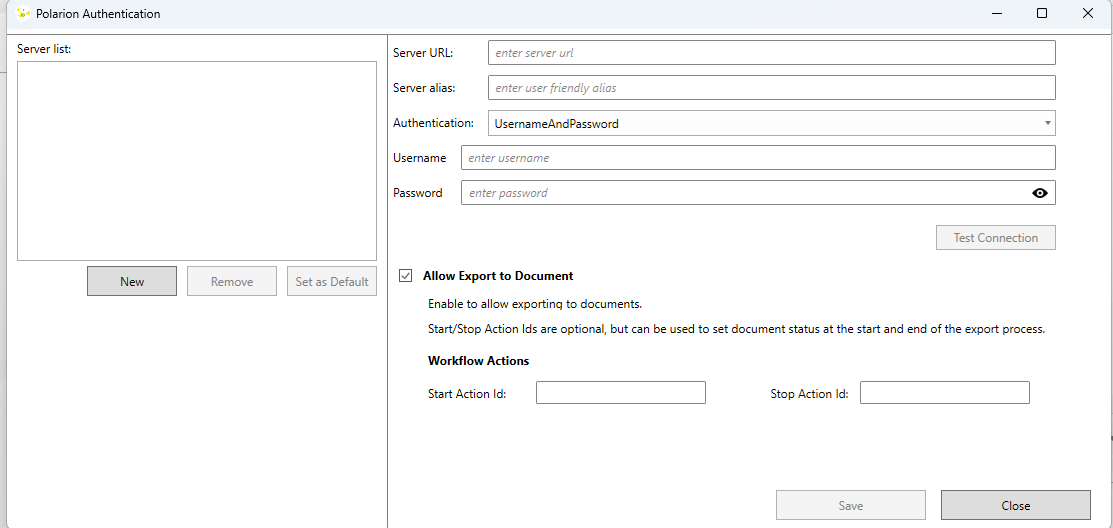This screenshot has width=1113, height=528.
Task: Minimize the Polarion Authentication window
Action: (997, 13)
